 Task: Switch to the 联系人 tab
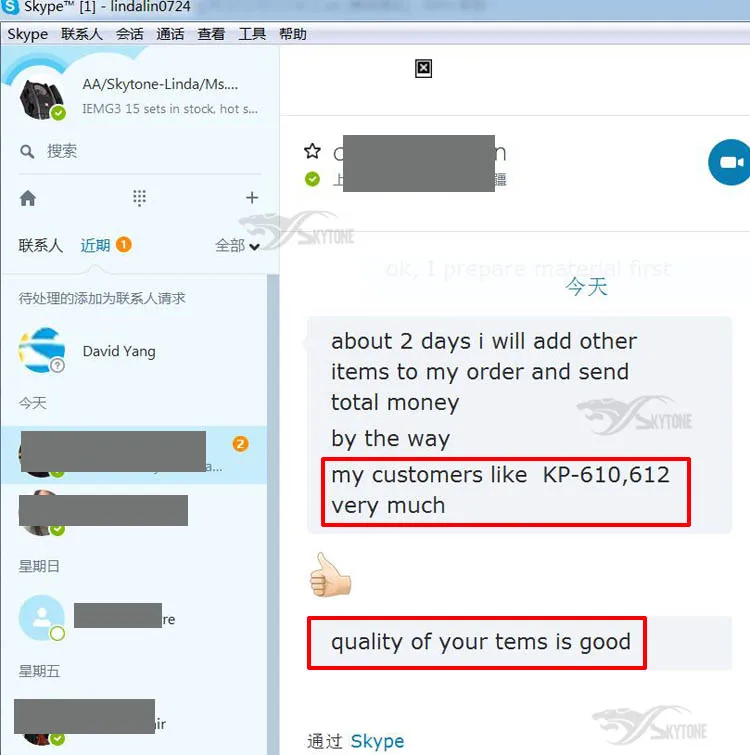click(40, 245)
